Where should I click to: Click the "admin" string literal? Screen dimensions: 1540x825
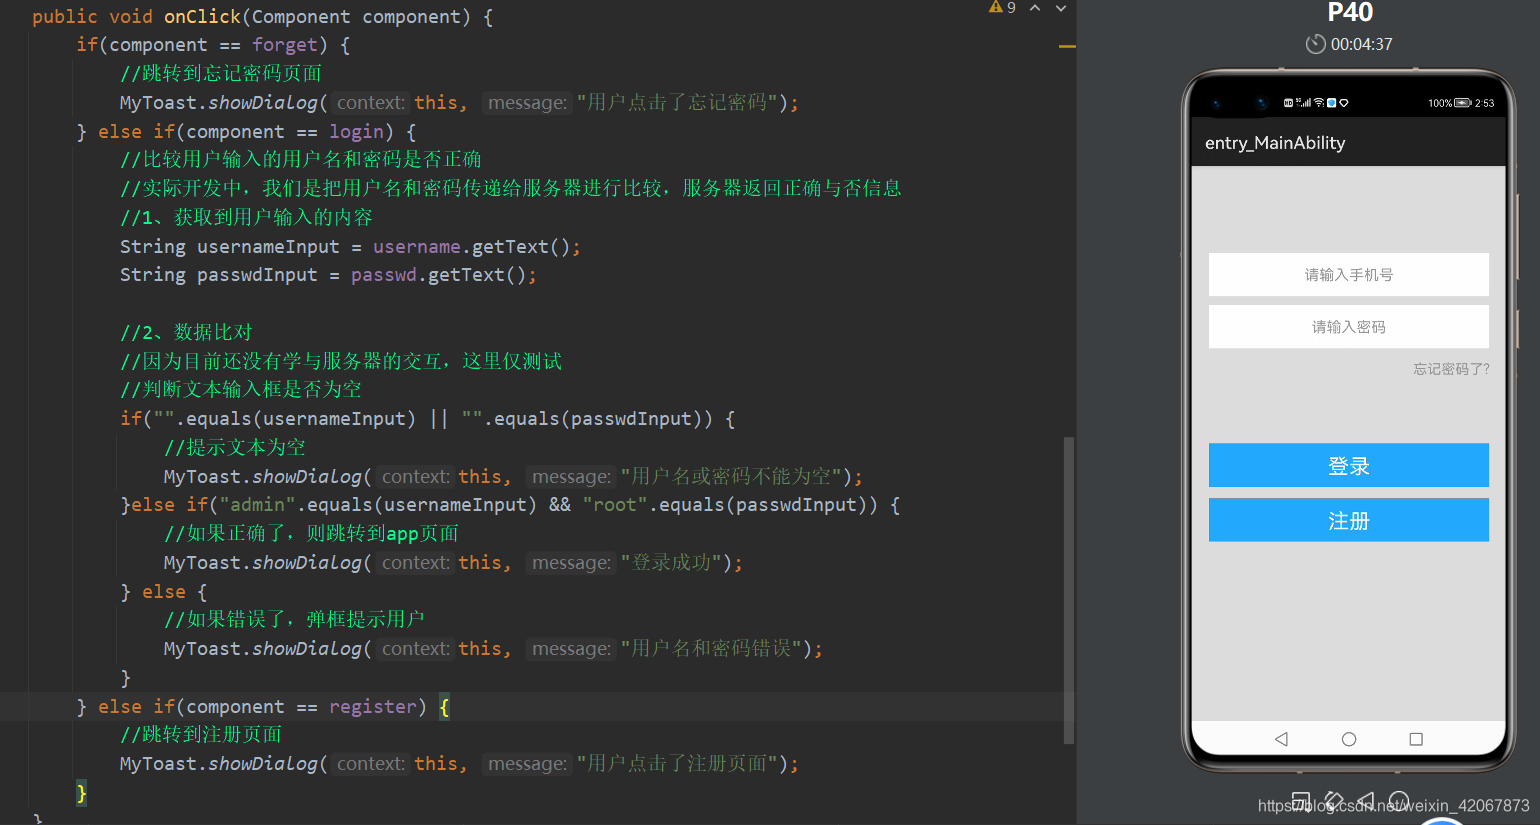(x=257, y=505)
